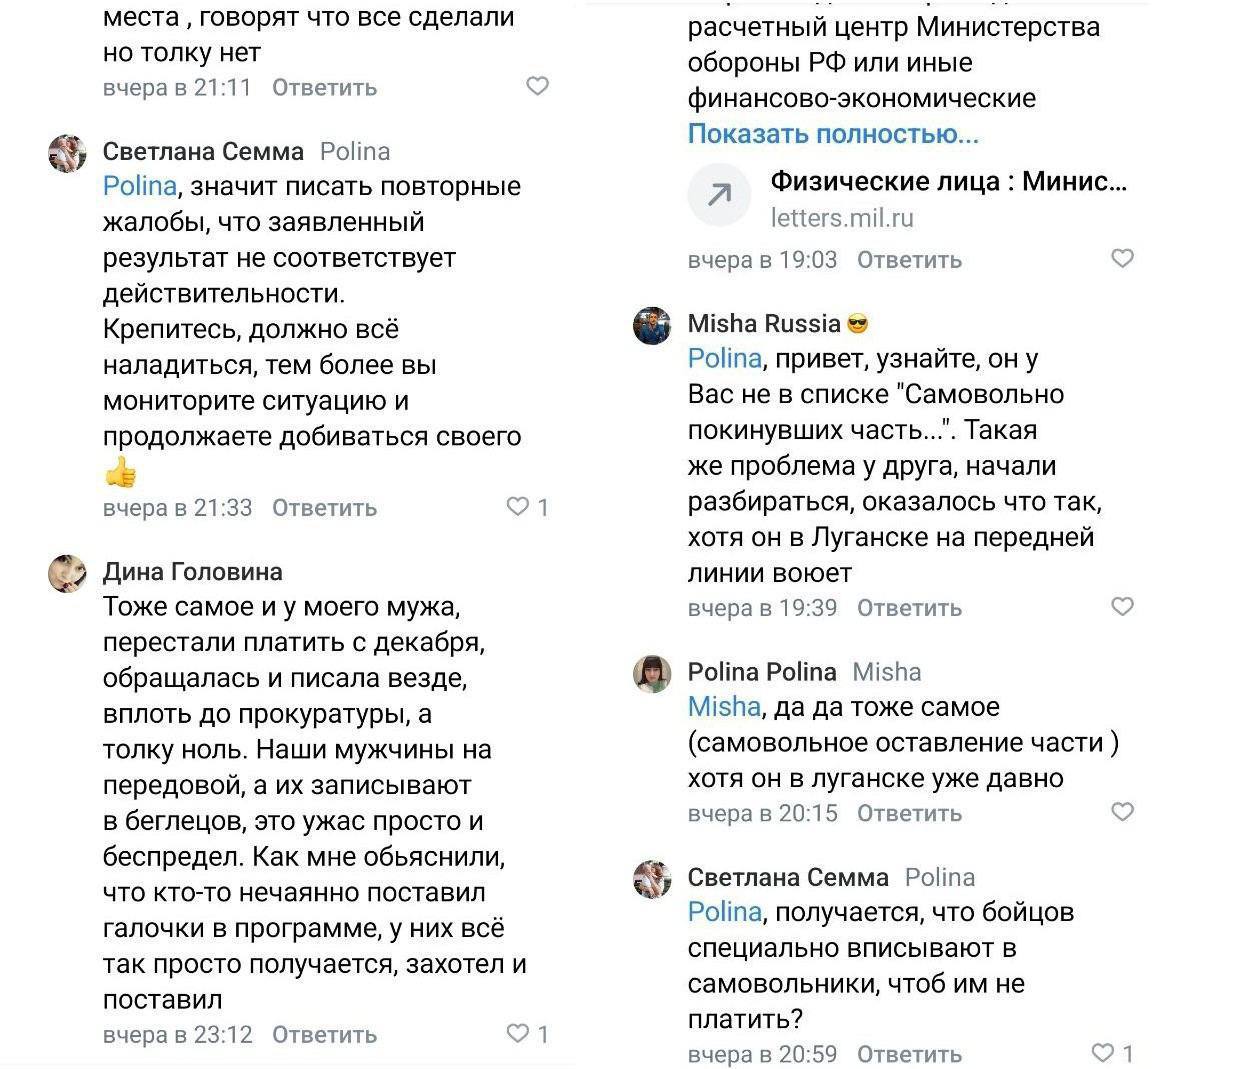This screenshot has height=1069, width=1244.
Task: Like Misha Russia's comment
Action: pyautogui.click(x=1122, y=607)
